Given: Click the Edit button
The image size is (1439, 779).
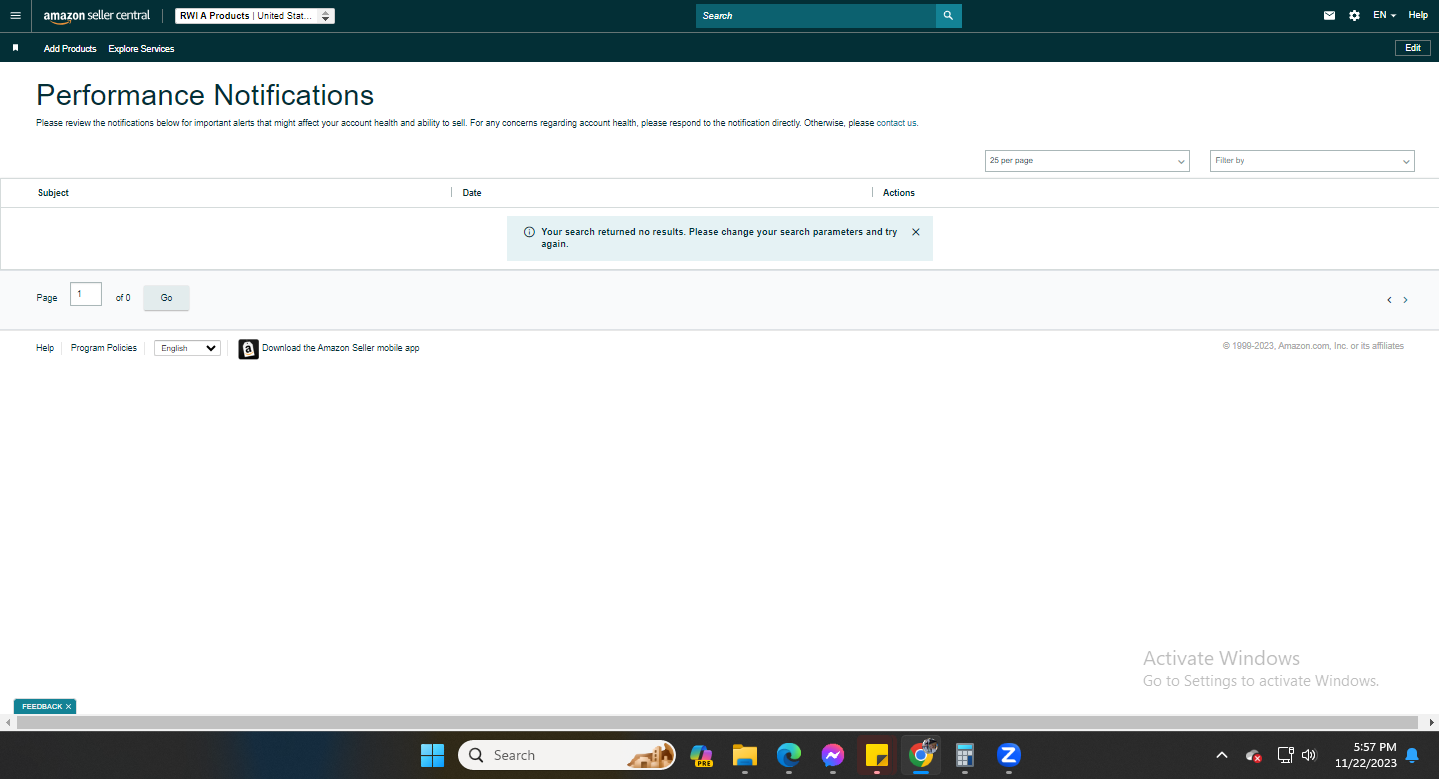Looking at the screenshot, I should point(1412,48).
